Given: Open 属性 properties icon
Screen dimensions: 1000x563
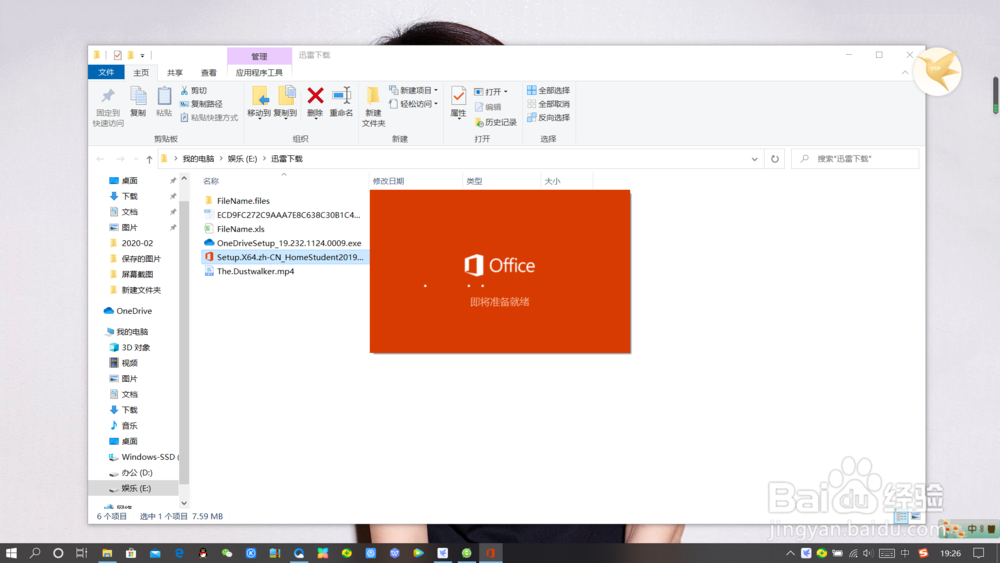Looking at the screenshot, I should tap(458, 101).
